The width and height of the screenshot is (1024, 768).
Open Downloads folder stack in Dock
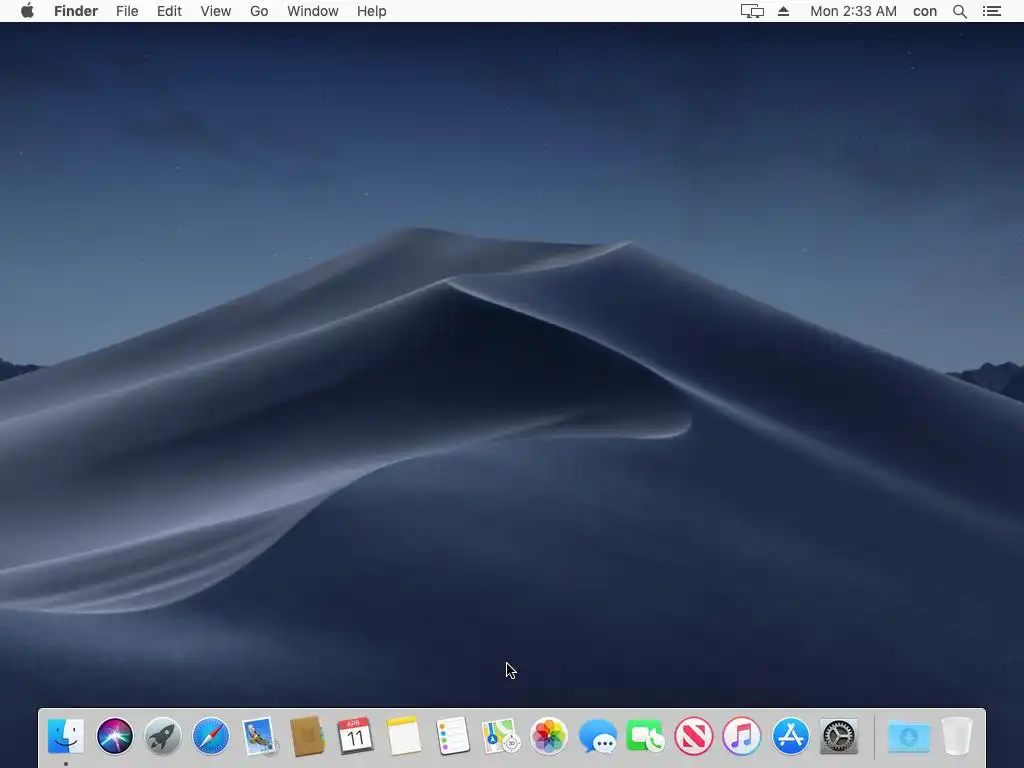click(909, 737)
